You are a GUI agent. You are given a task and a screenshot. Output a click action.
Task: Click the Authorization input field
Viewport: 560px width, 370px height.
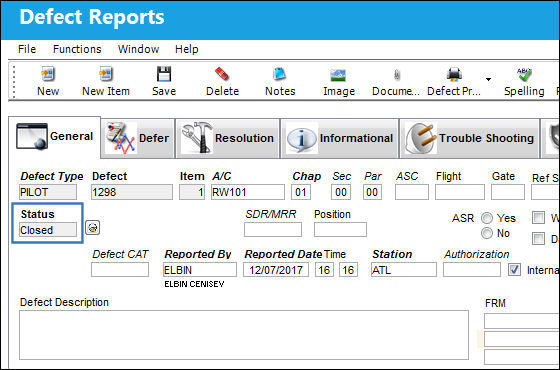click(472, 270)
